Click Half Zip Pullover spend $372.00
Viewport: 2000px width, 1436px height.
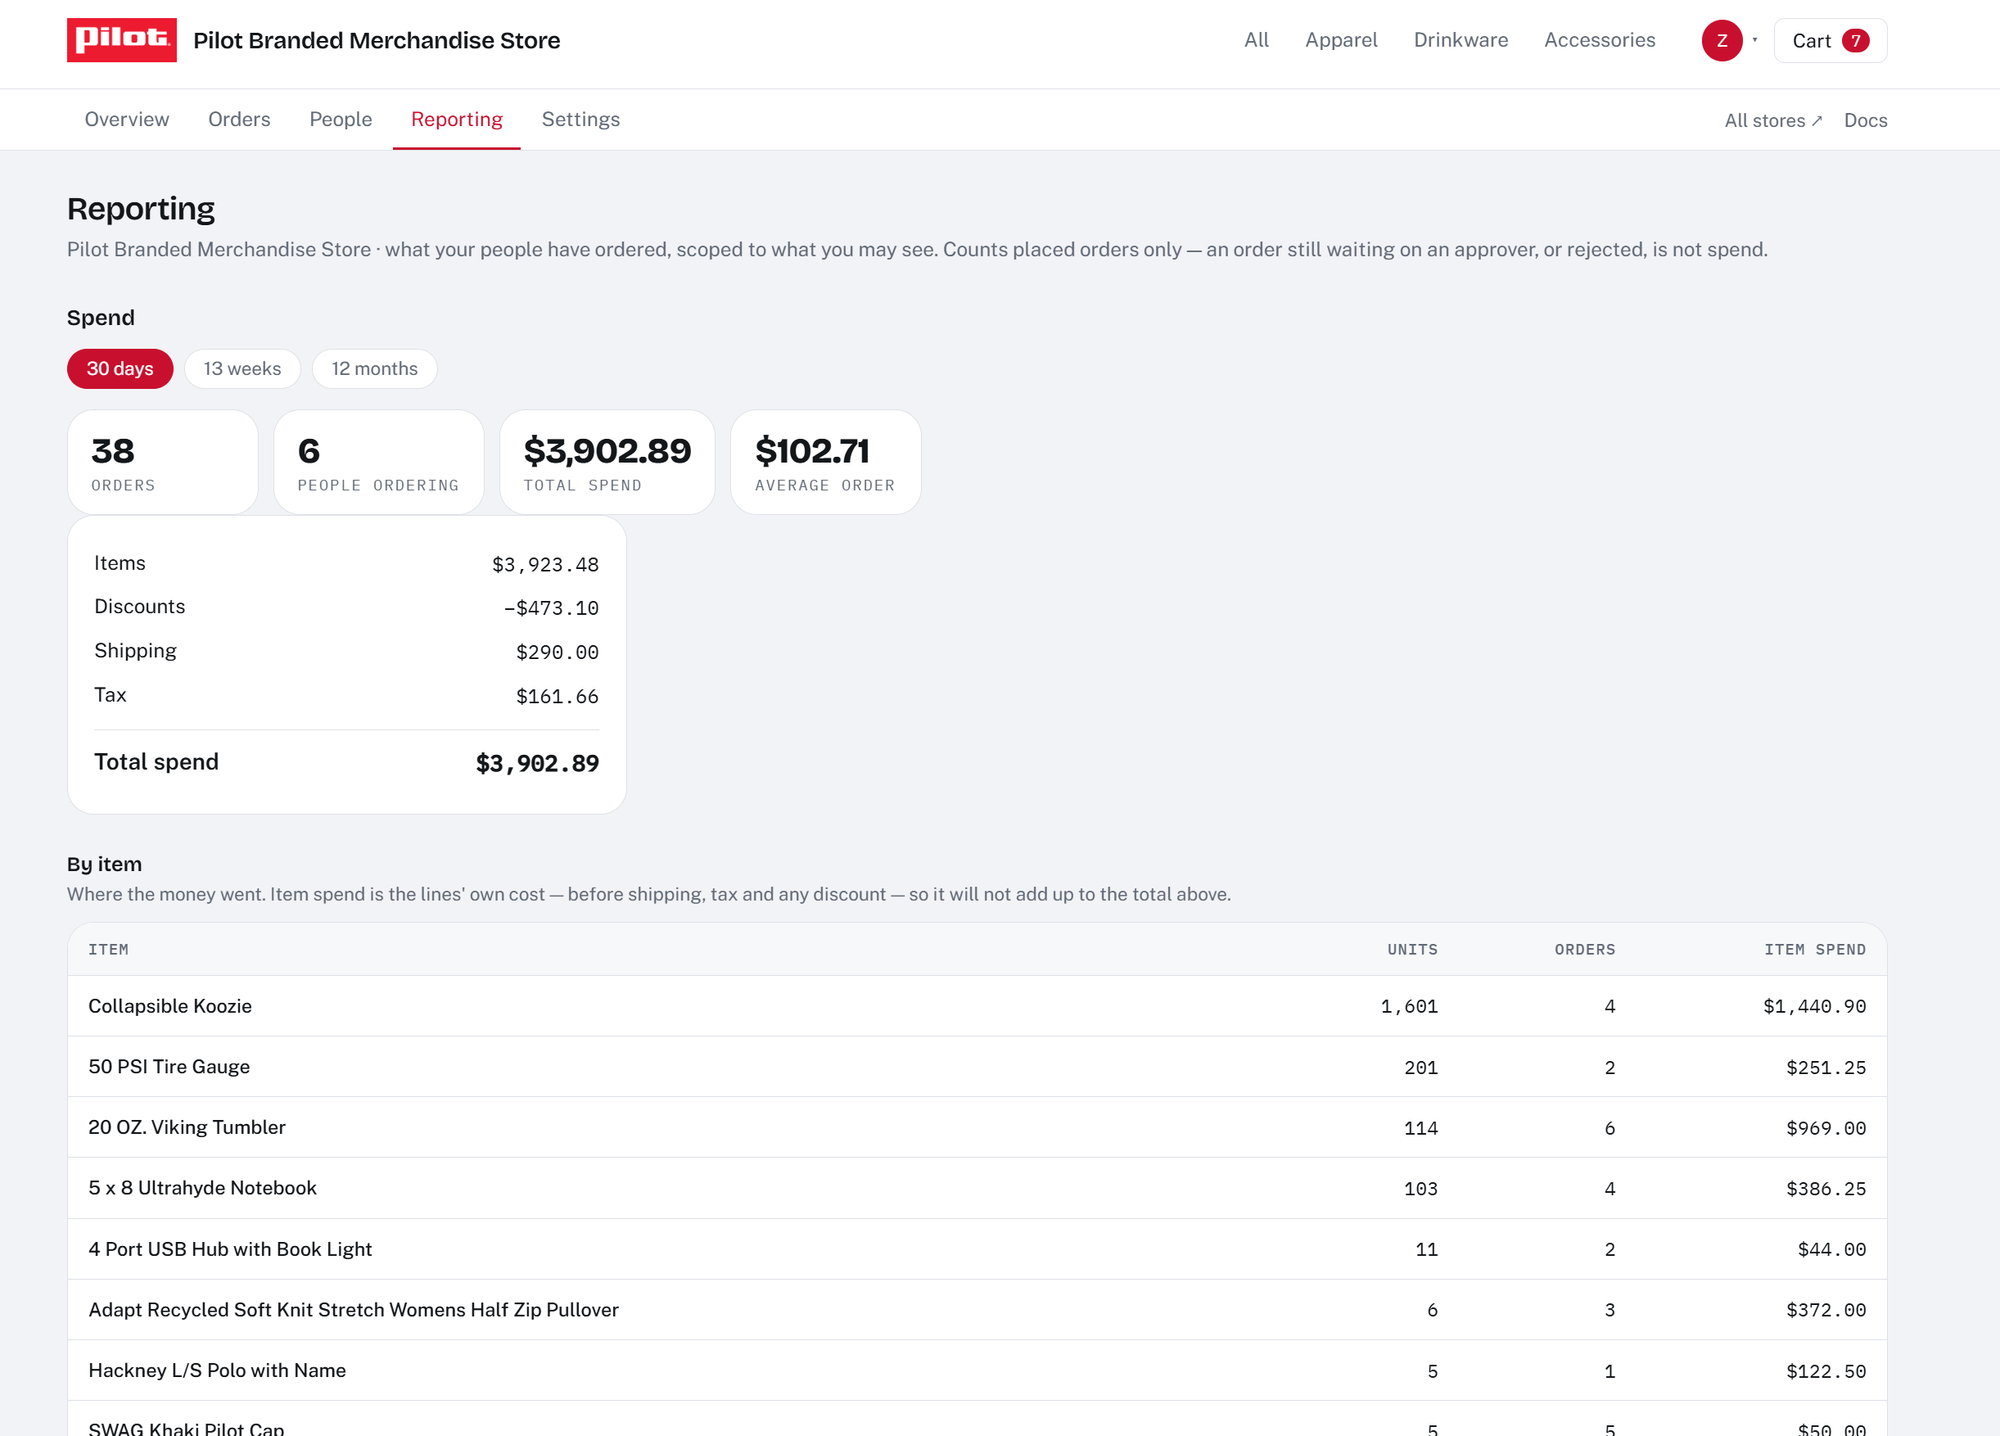[x=1826, y=1310]
